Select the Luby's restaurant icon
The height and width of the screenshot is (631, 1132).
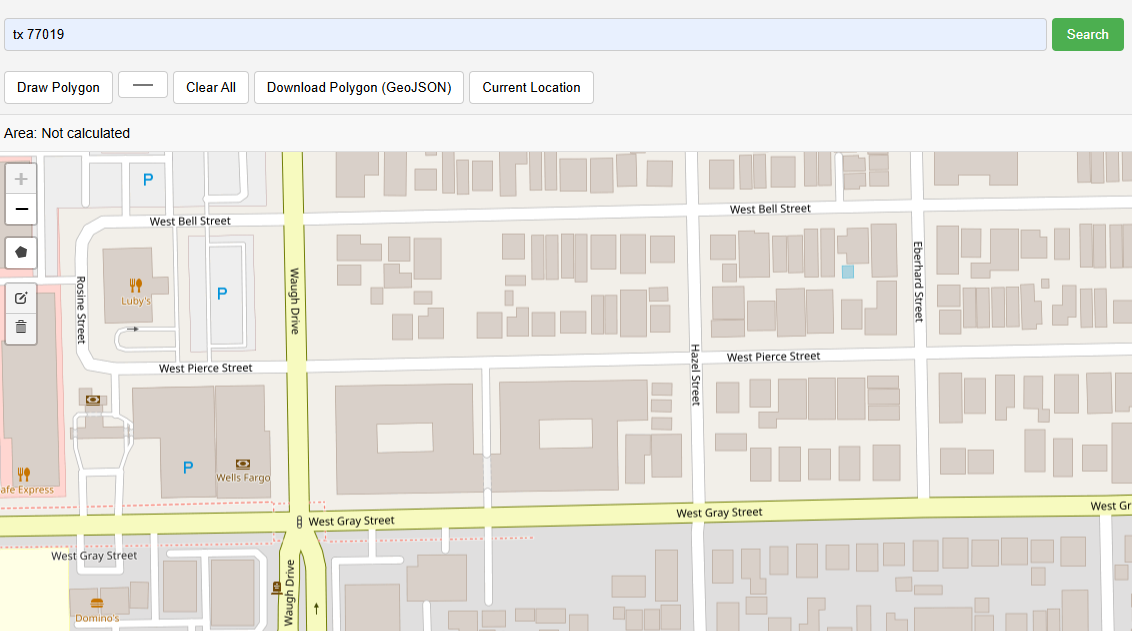pos(133,284)
